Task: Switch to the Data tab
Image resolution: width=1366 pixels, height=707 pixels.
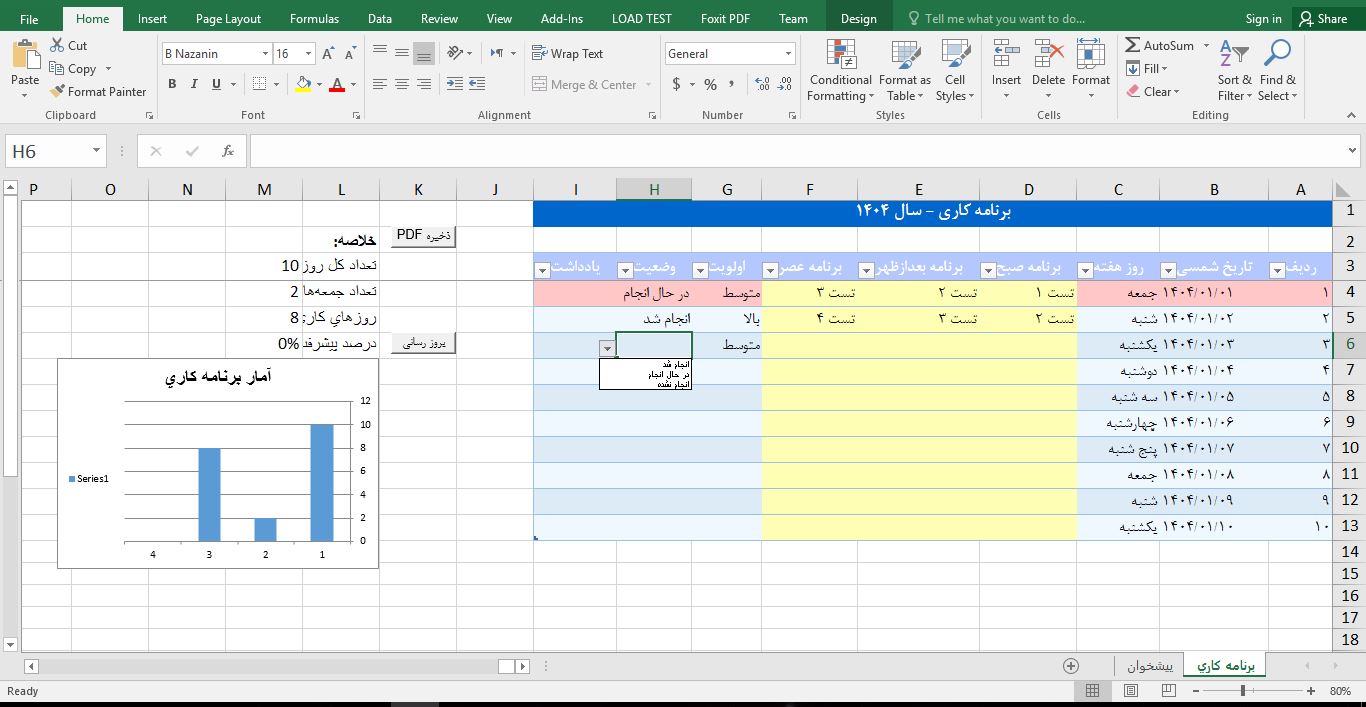Action: 379,18
